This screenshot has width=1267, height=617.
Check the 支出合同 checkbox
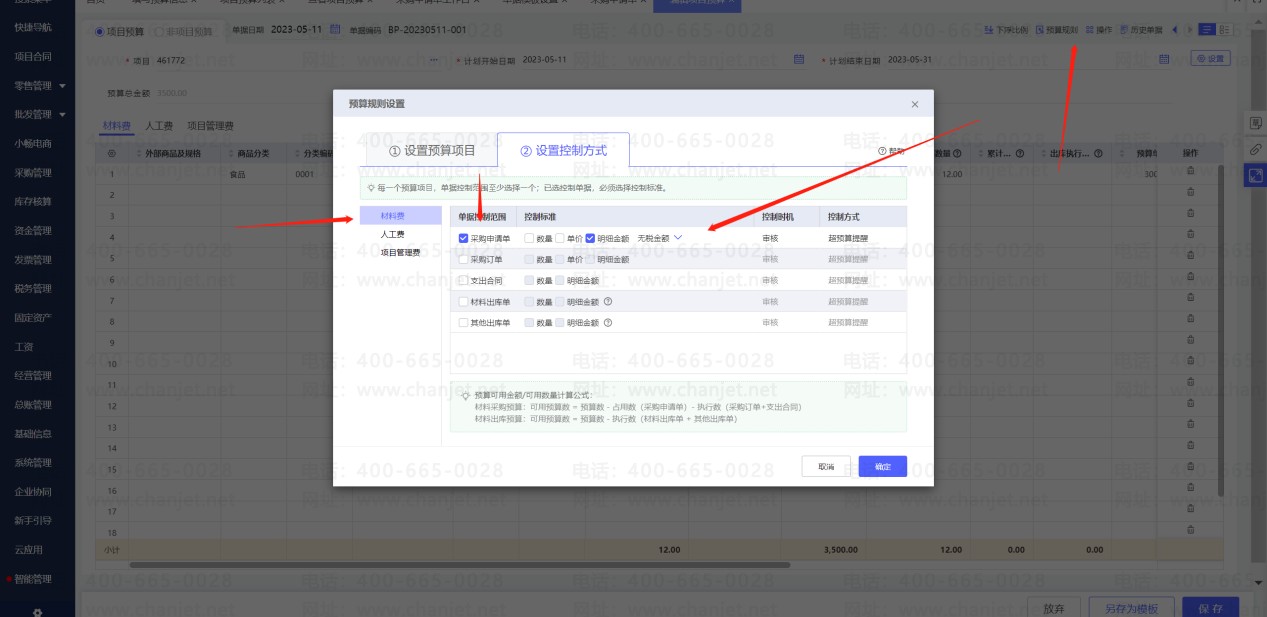coord(463,280)
